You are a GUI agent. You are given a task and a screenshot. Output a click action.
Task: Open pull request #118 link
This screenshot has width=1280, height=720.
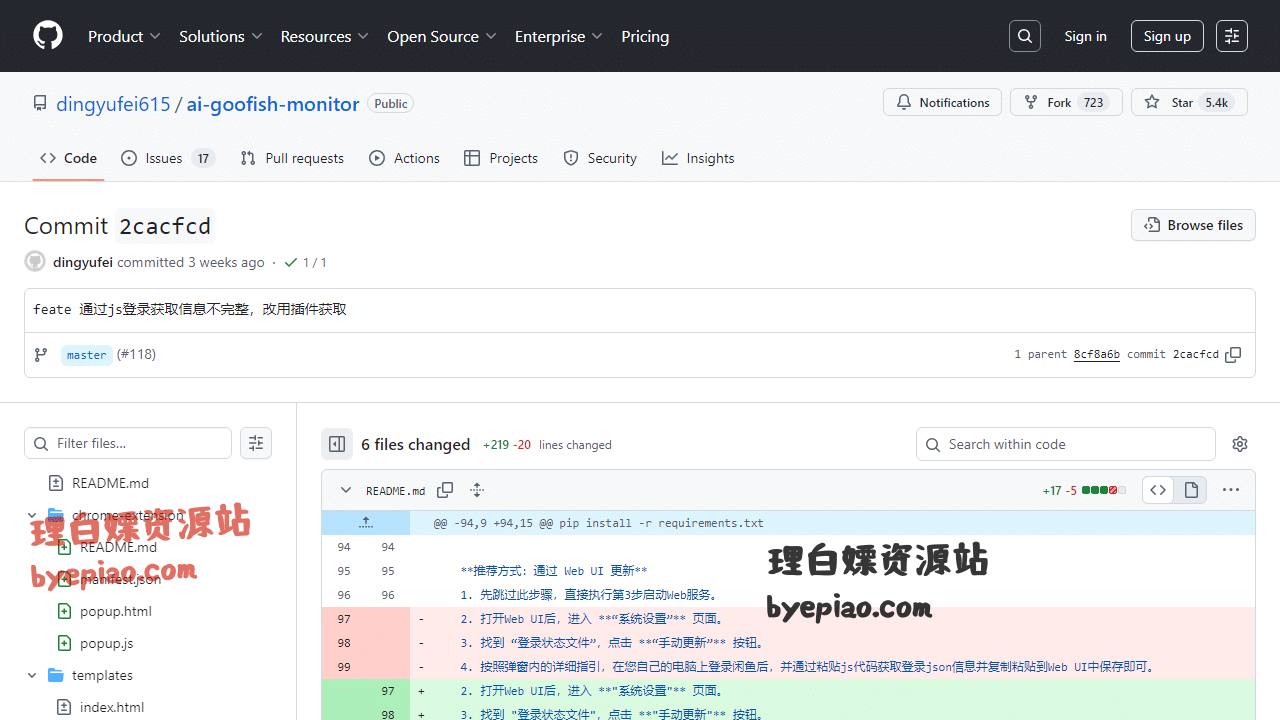point(136,355)
